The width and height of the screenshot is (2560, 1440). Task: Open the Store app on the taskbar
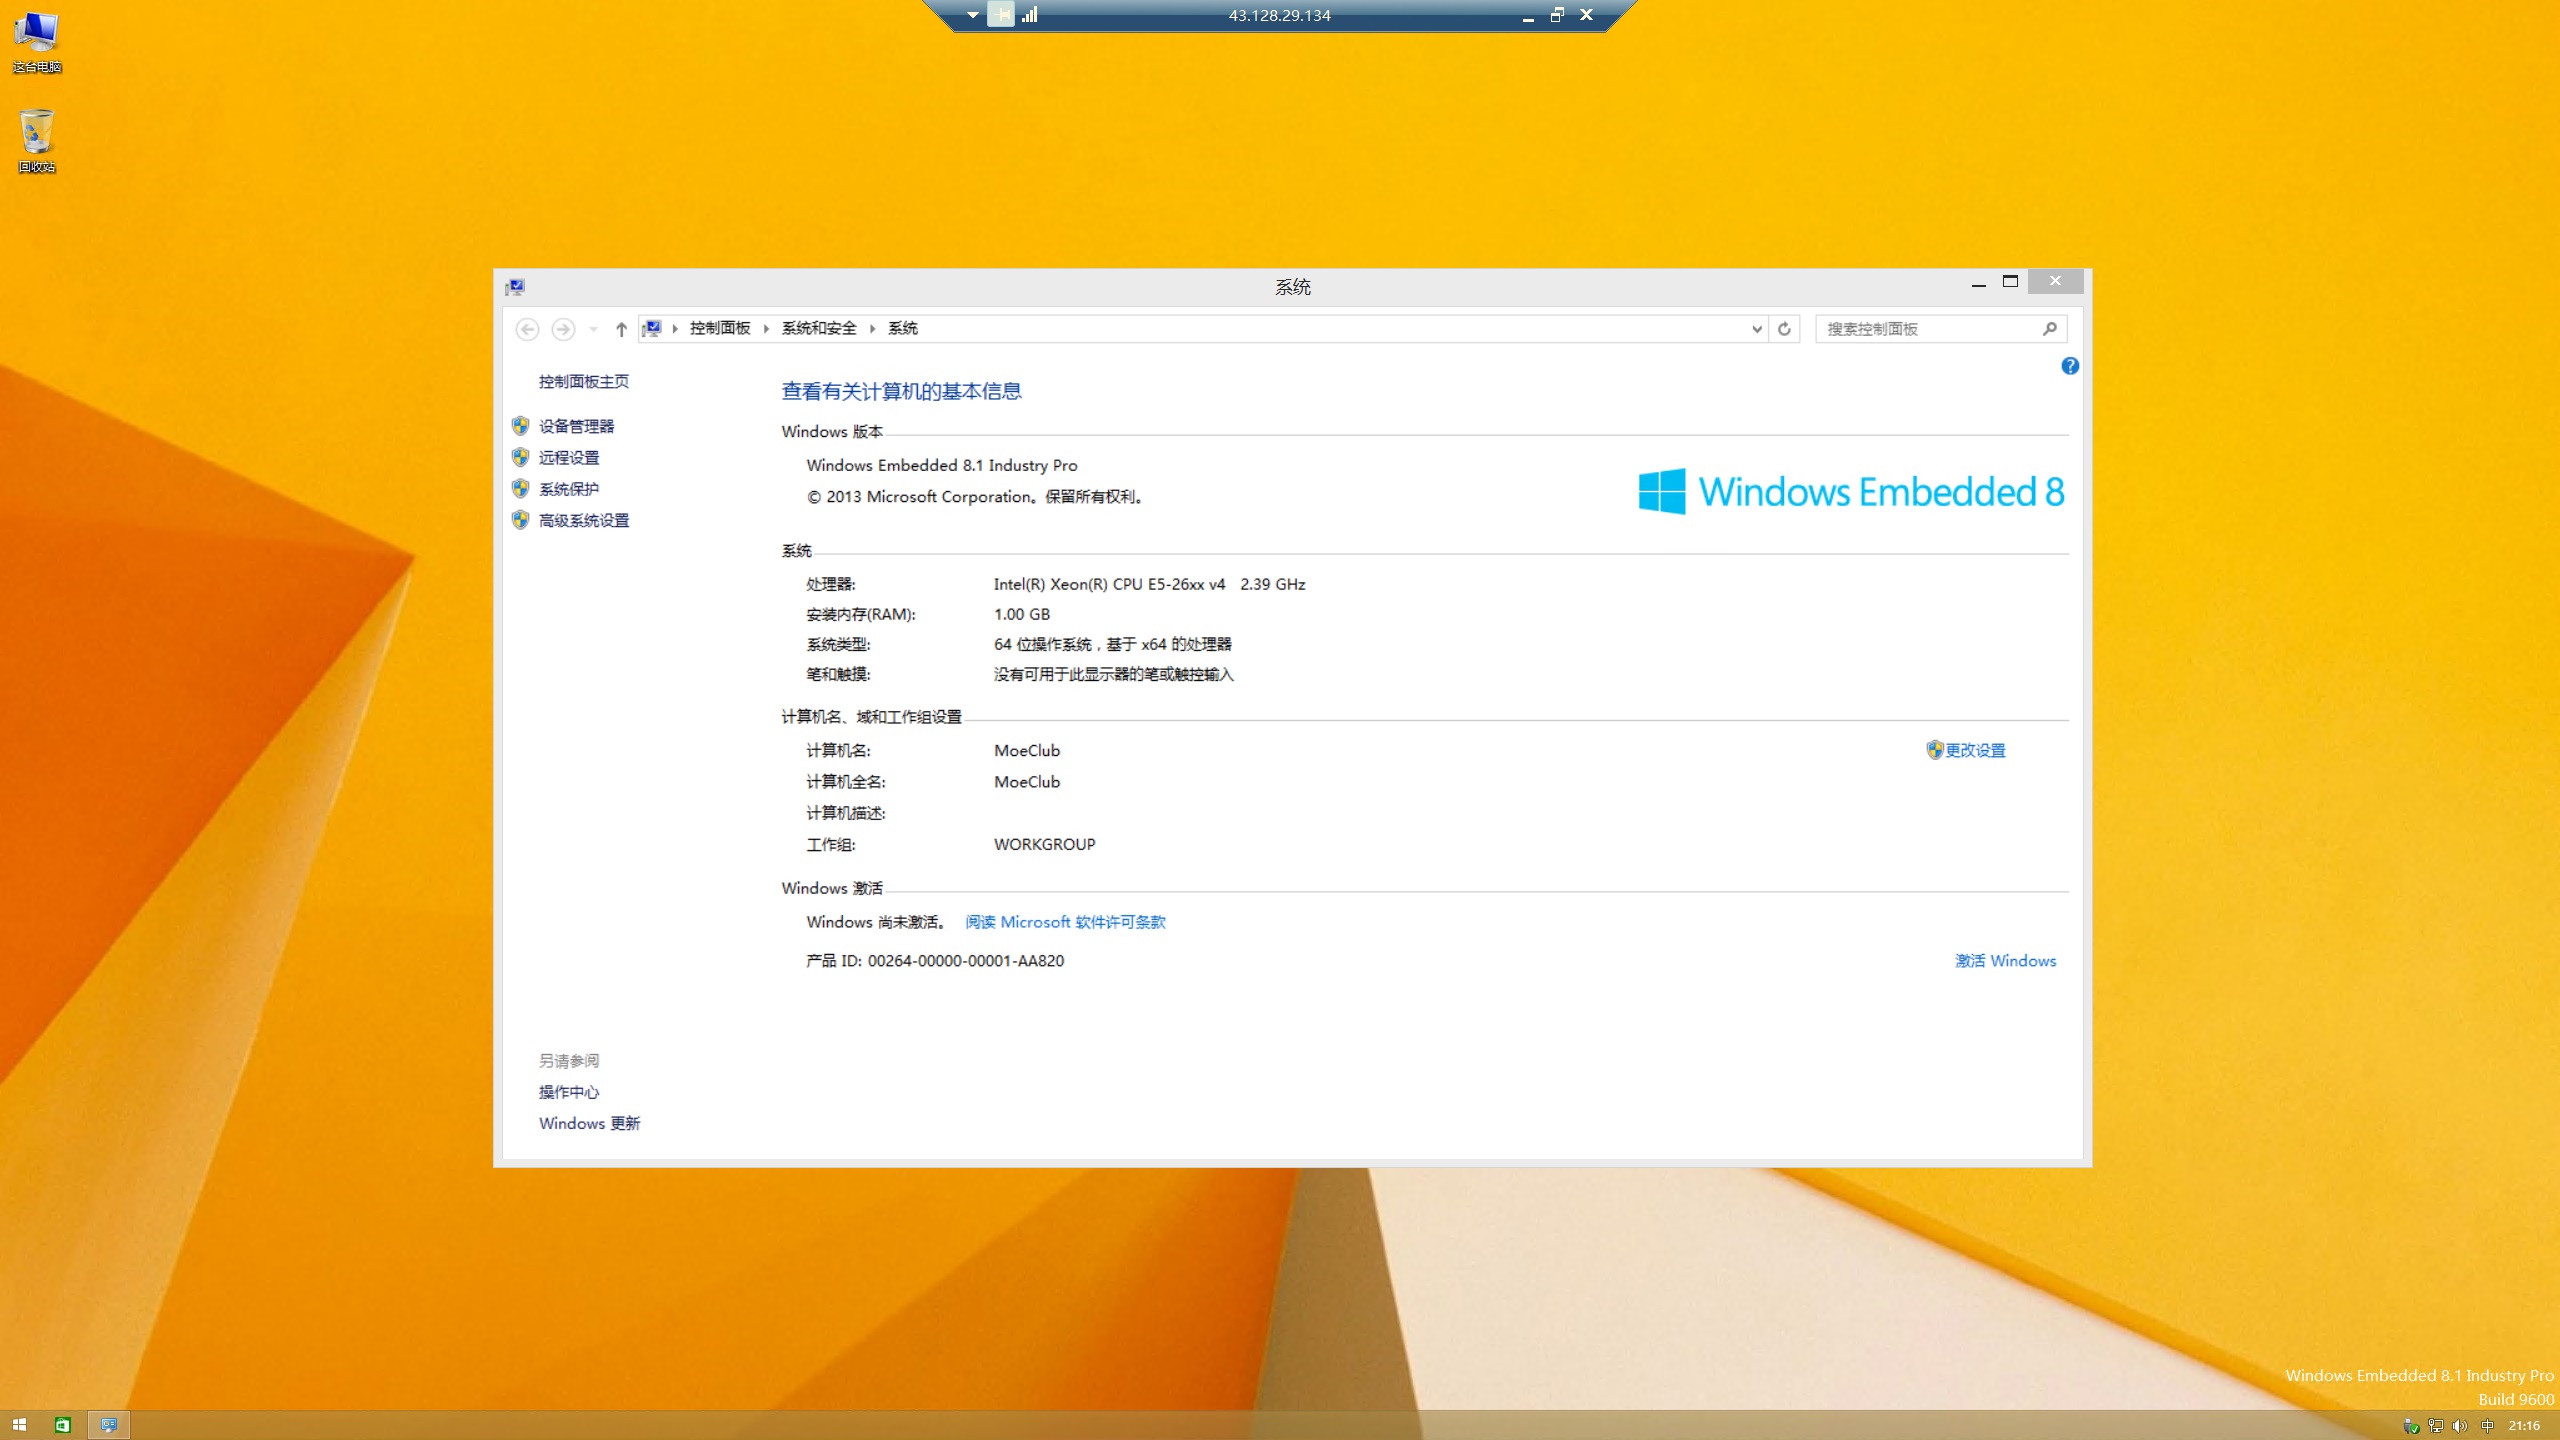coord(63,1425)
